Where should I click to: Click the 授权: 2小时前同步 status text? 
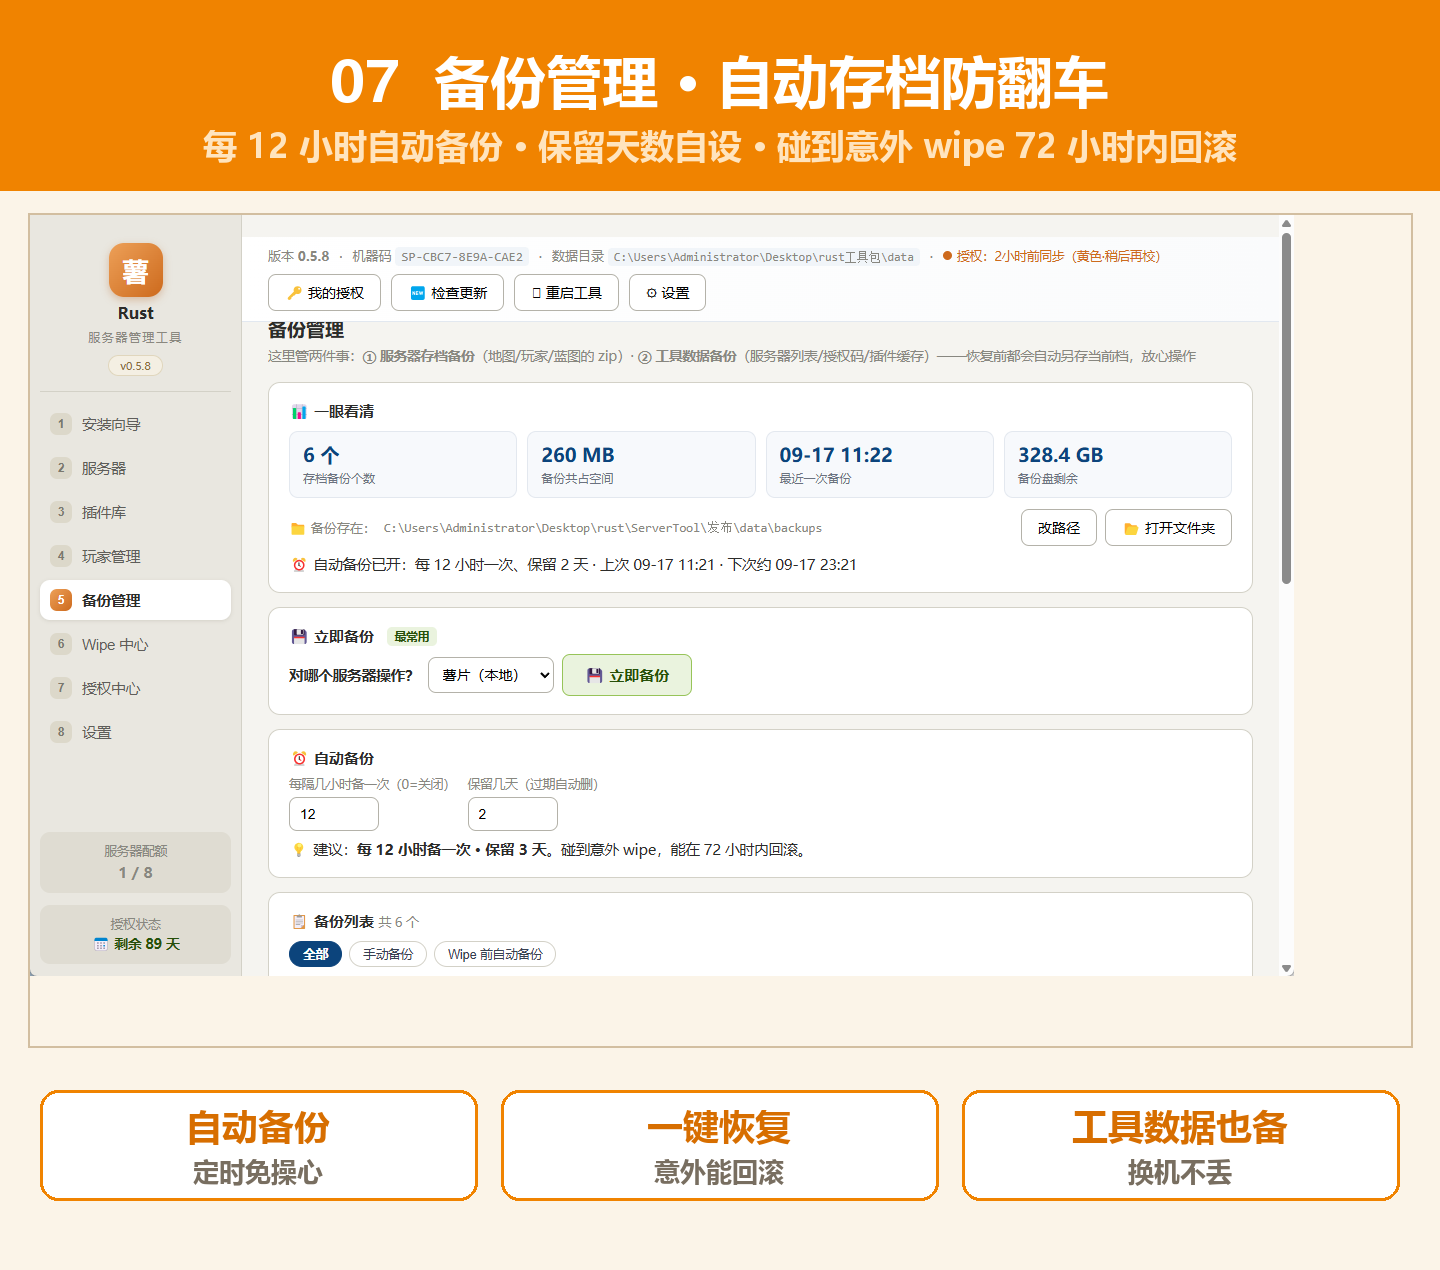click(1052, 256)
